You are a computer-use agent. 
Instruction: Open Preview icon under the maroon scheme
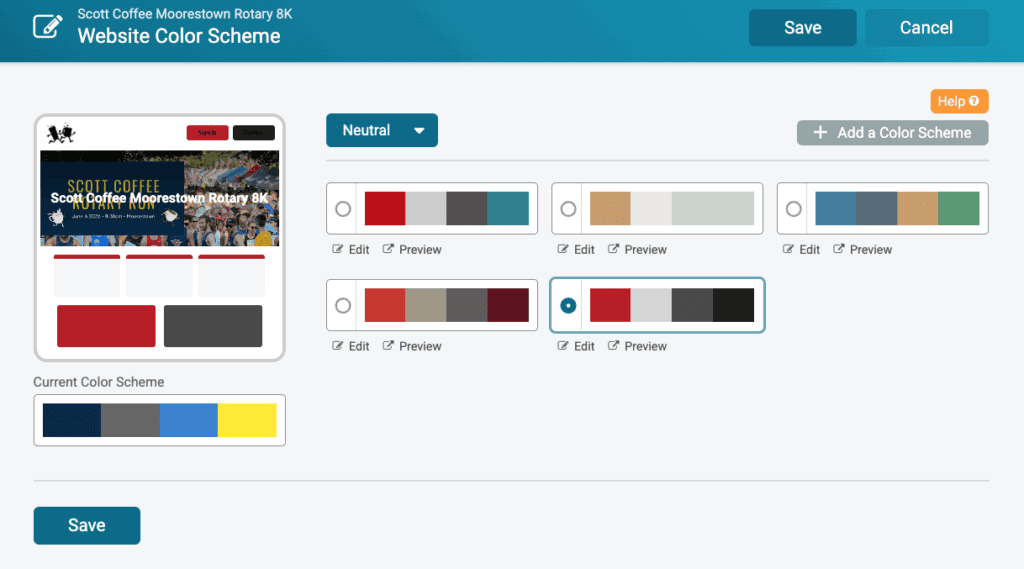388,346
